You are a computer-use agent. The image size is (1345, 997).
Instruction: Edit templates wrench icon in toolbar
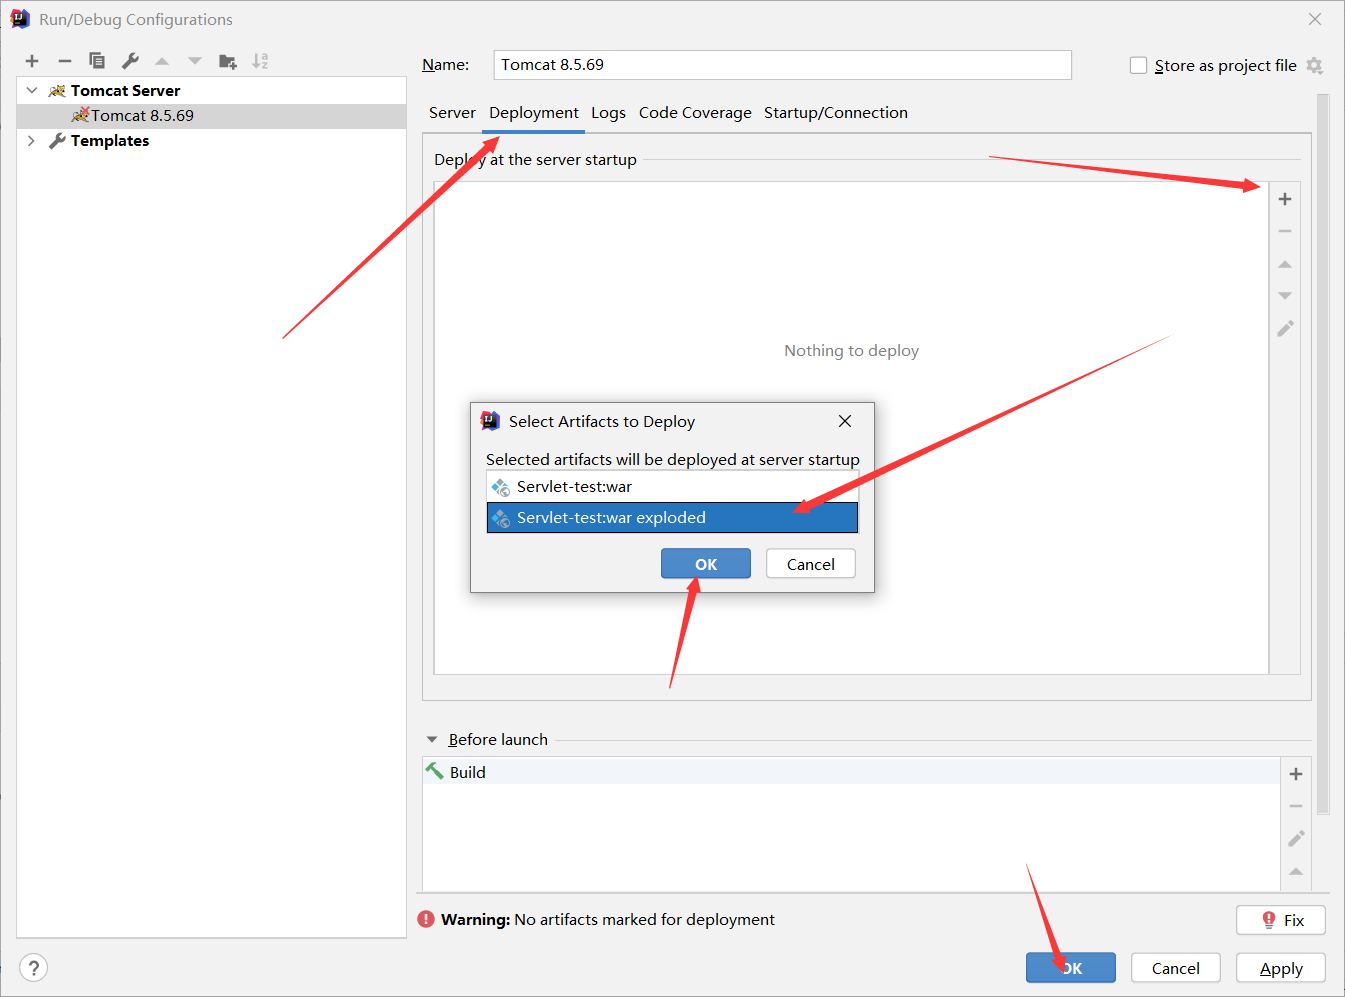130,61
